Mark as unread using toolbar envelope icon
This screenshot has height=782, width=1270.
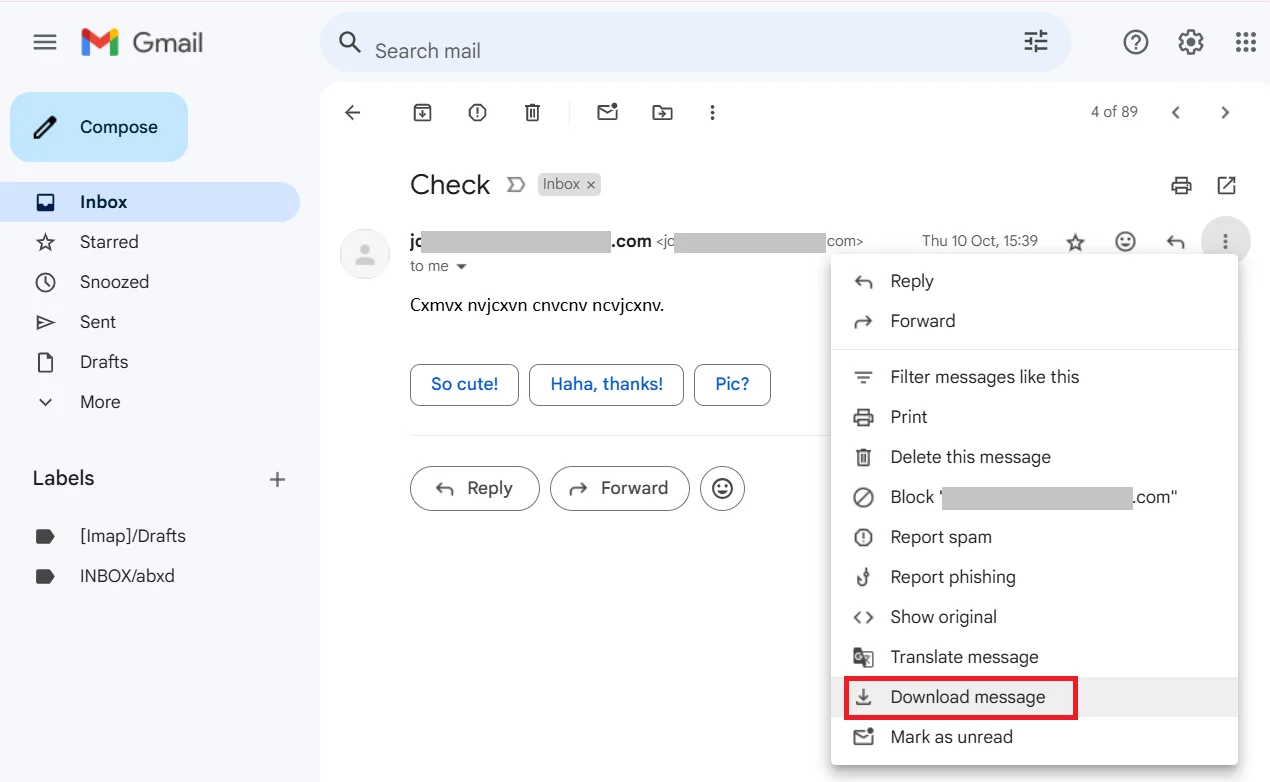(607, 112)
